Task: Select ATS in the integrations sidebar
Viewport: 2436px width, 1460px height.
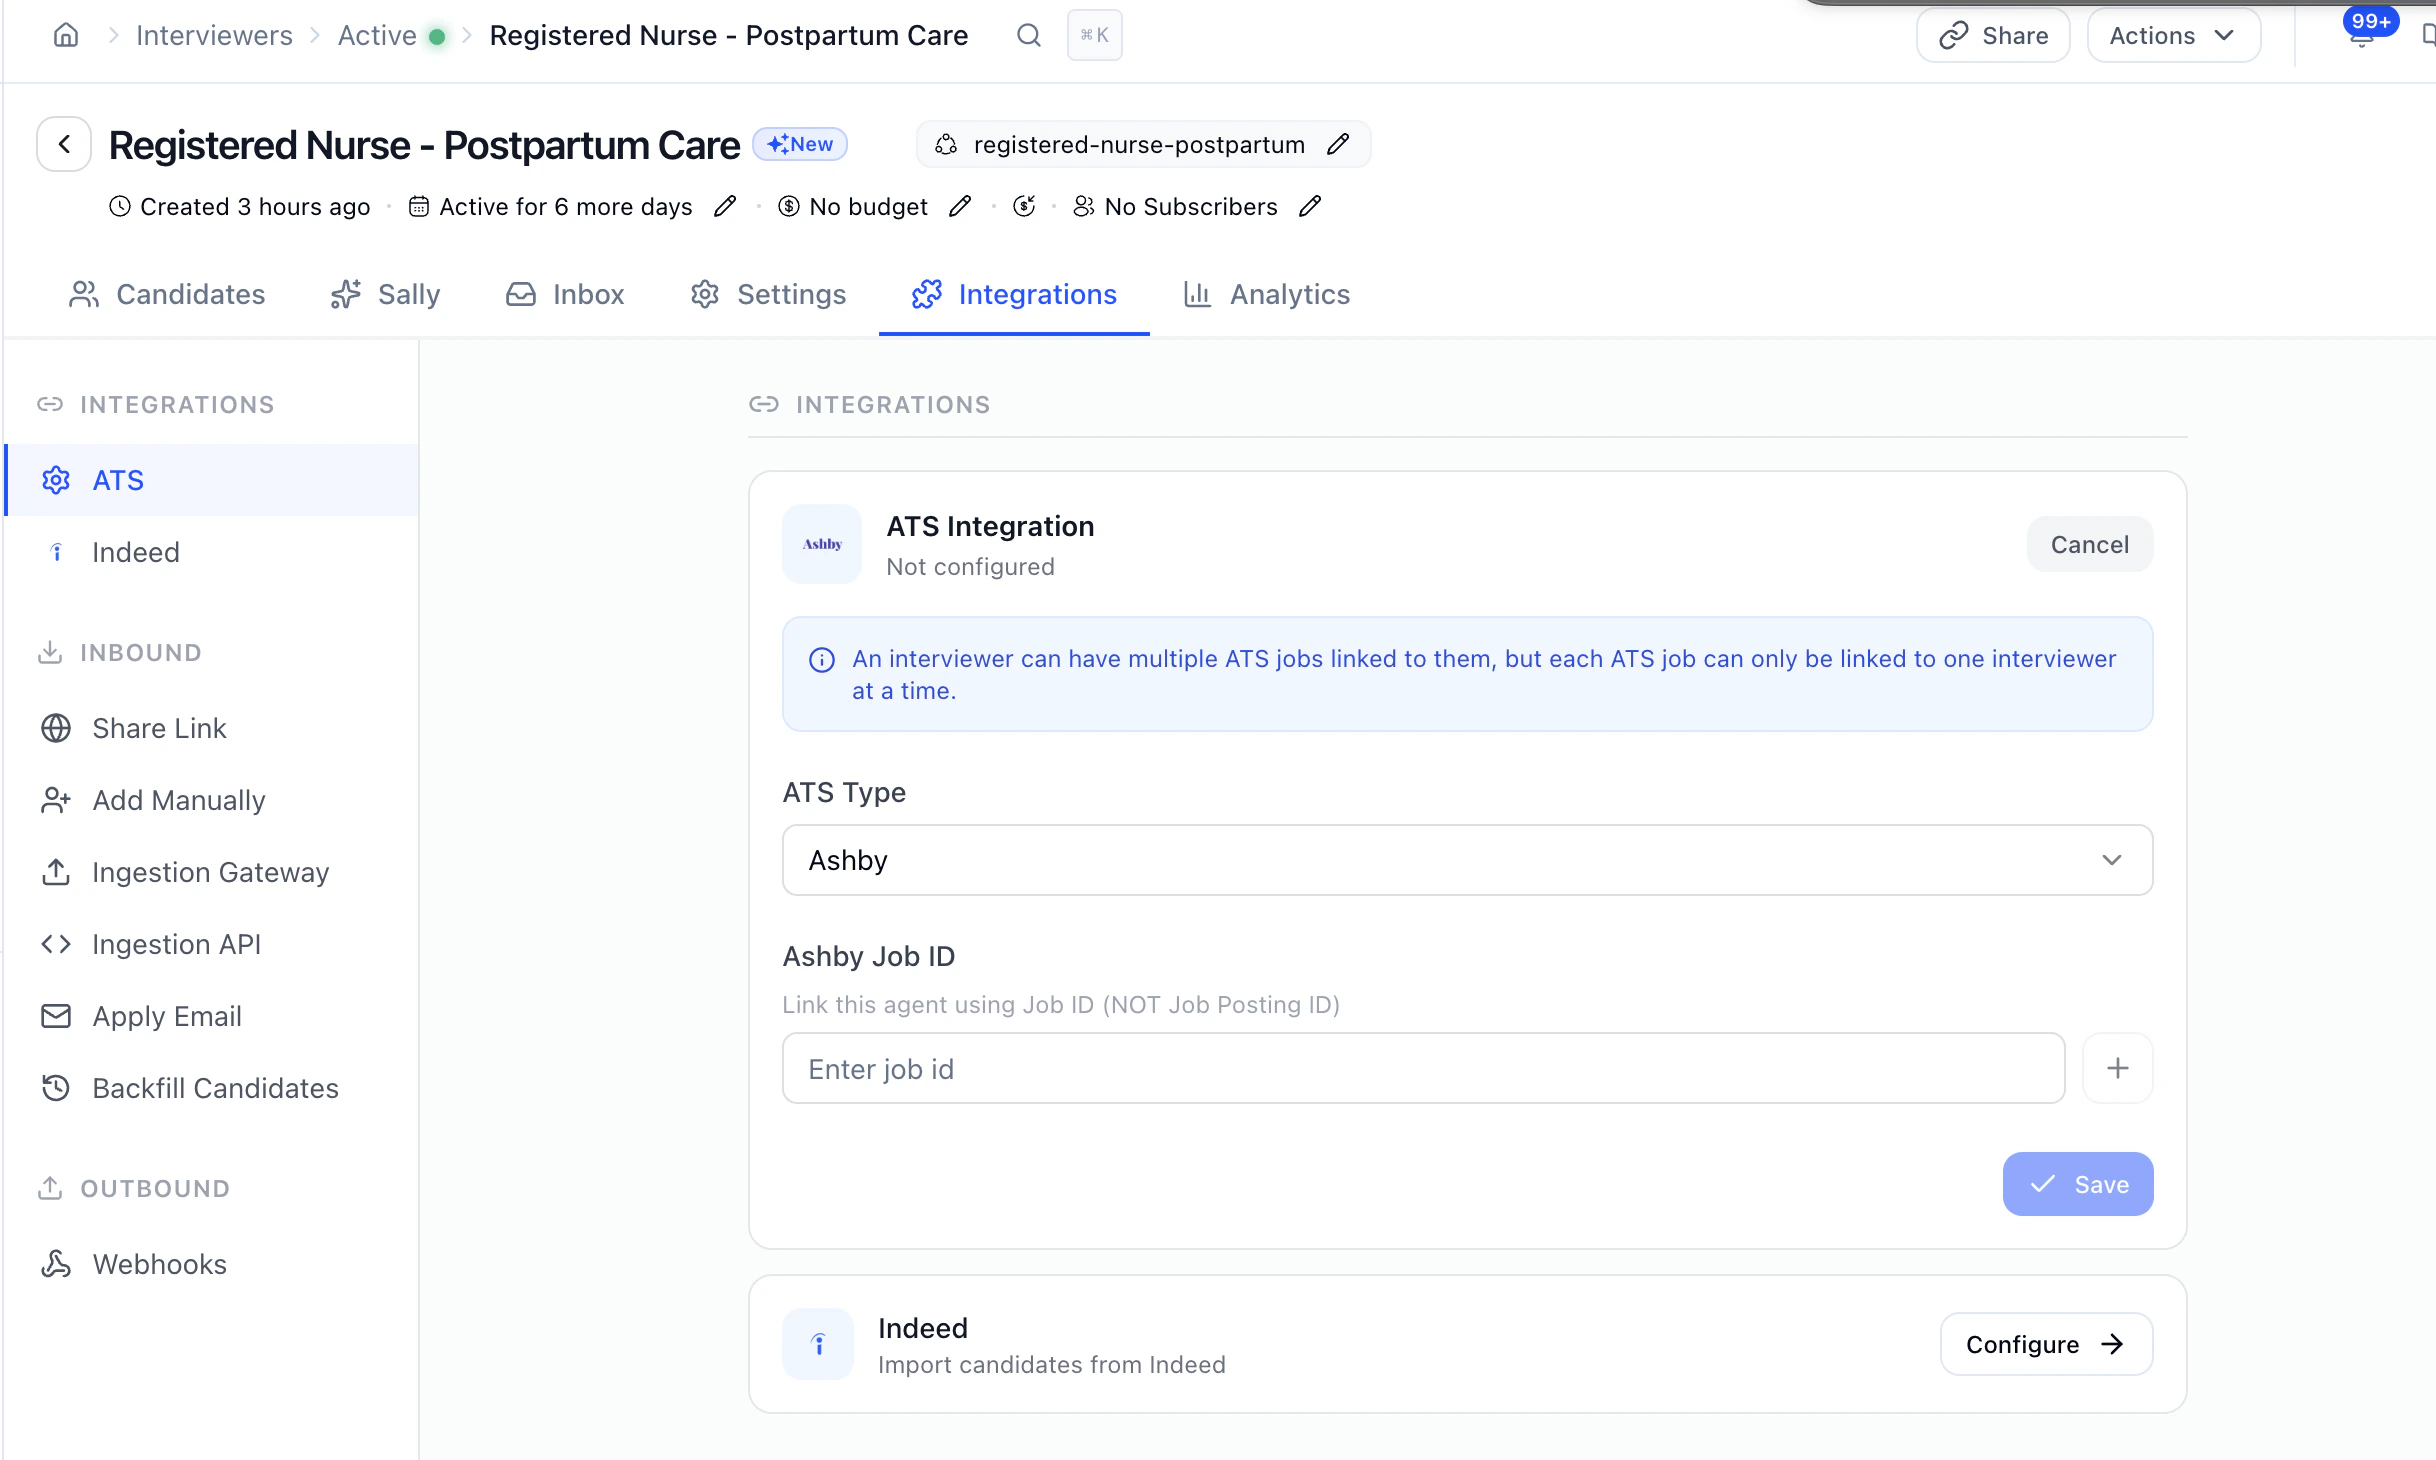Action: (x=211, y=480)
